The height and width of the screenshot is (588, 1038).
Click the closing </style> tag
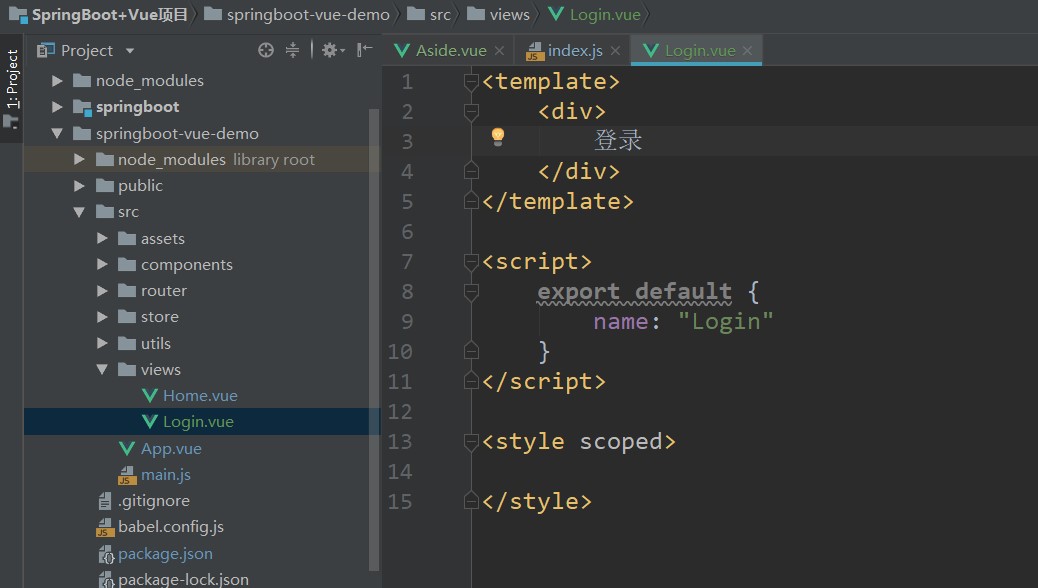click(537, 502)
